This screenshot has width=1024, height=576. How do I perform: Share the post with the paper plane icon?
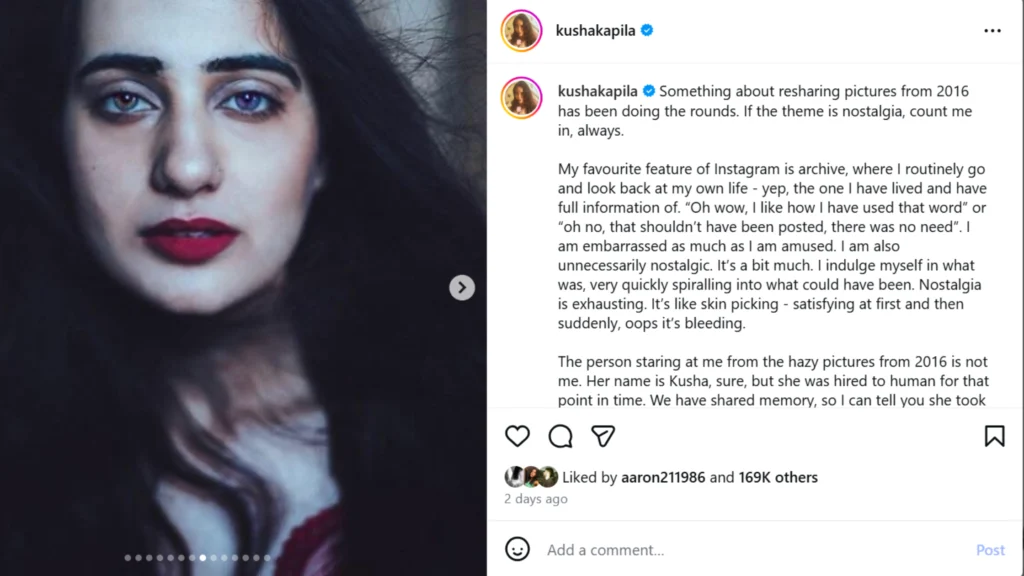tap(602, 436)
